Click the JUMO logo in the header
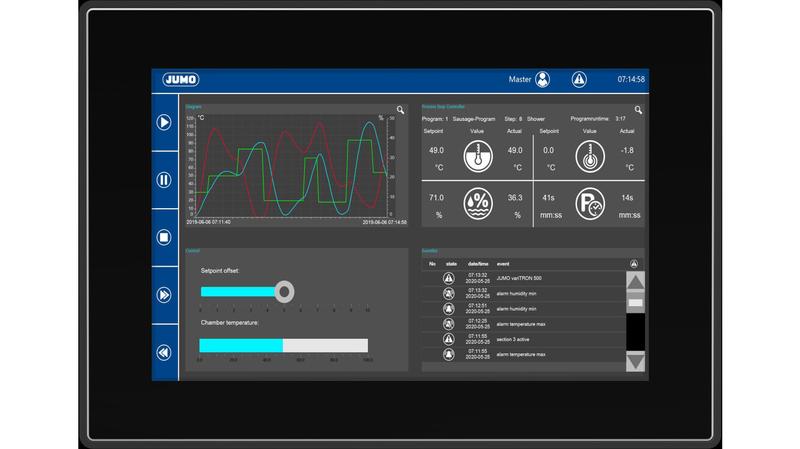 pyautogui.click(x=179, y=79)
